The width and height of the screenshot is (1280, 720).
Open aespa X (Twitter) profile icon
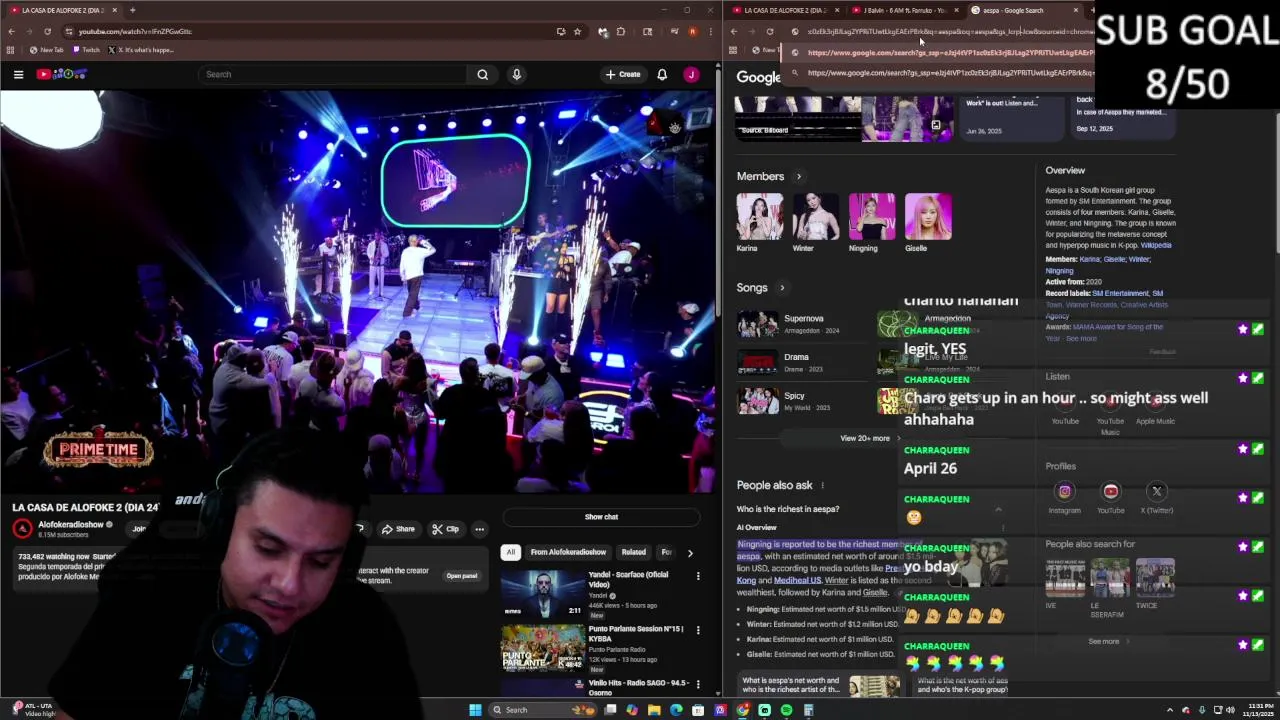tap(1157, 492)
